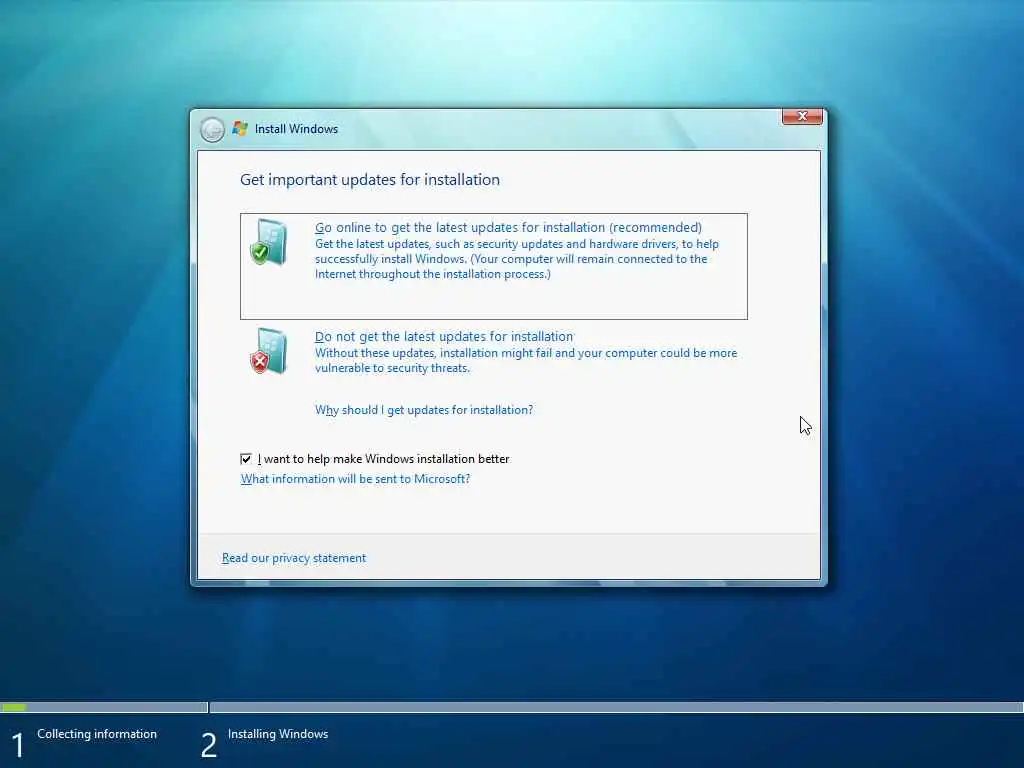The width and height of the screenshot is (1024, 768).
Task: Click the Collecting information step label
Action: [97, 734]
